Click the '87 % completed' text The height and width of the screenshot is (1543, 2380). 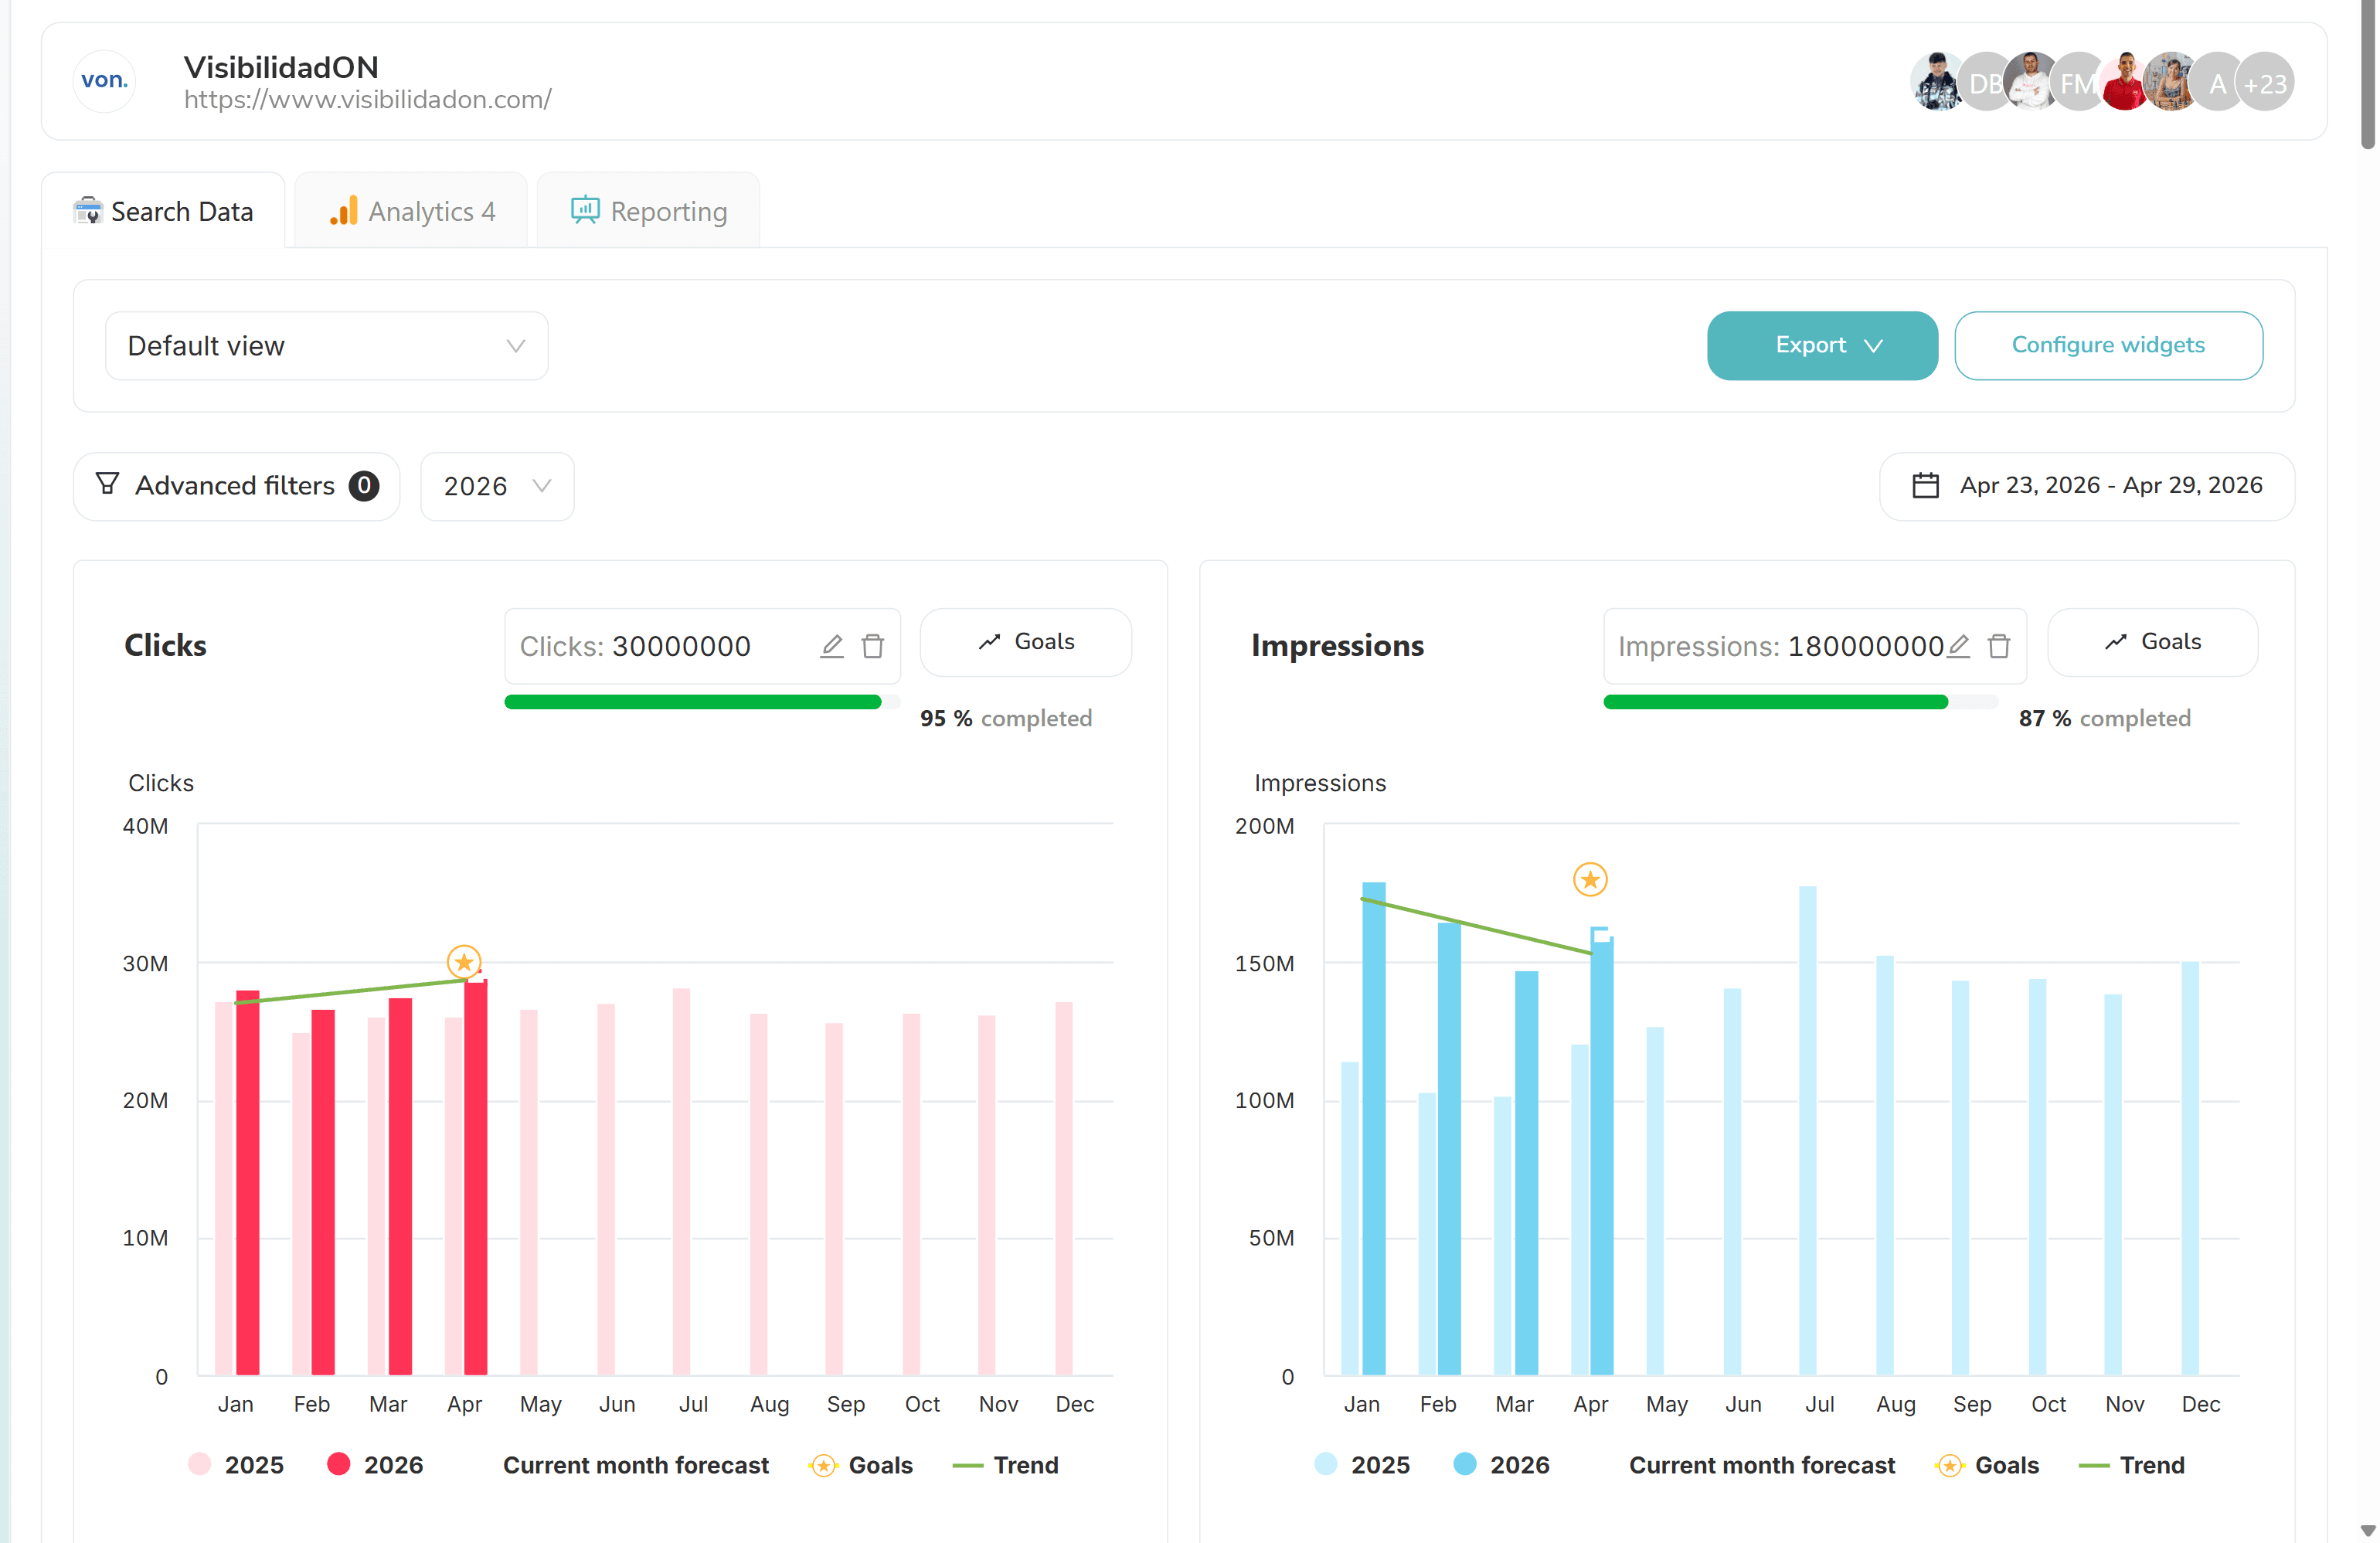click(x=2105, y=719)
